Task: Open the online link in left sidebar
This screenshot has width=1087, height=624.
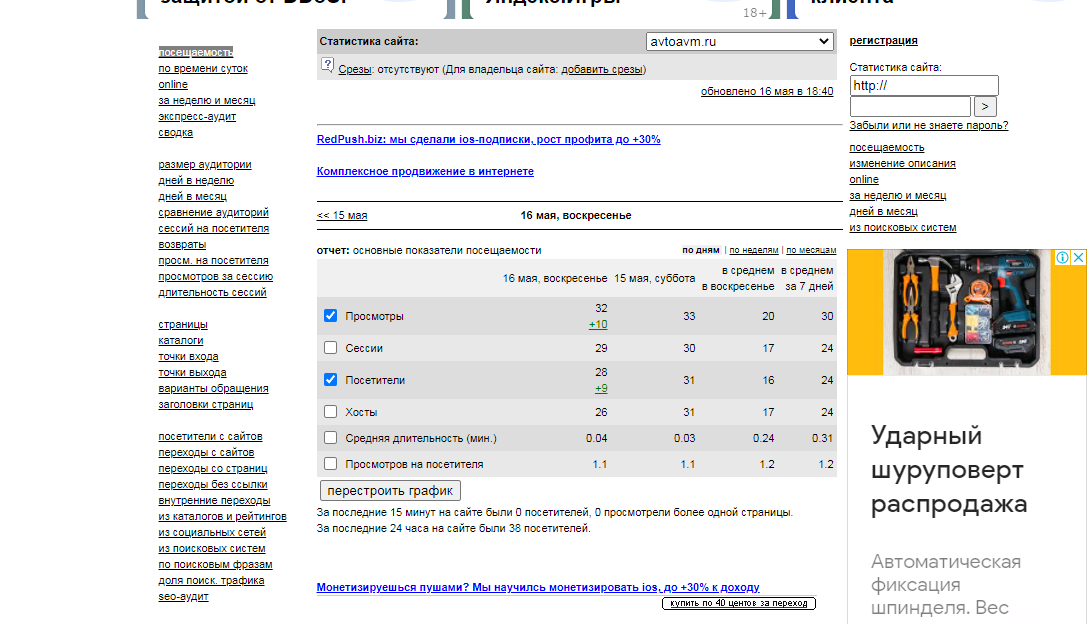Action: [x=173, y=84]
